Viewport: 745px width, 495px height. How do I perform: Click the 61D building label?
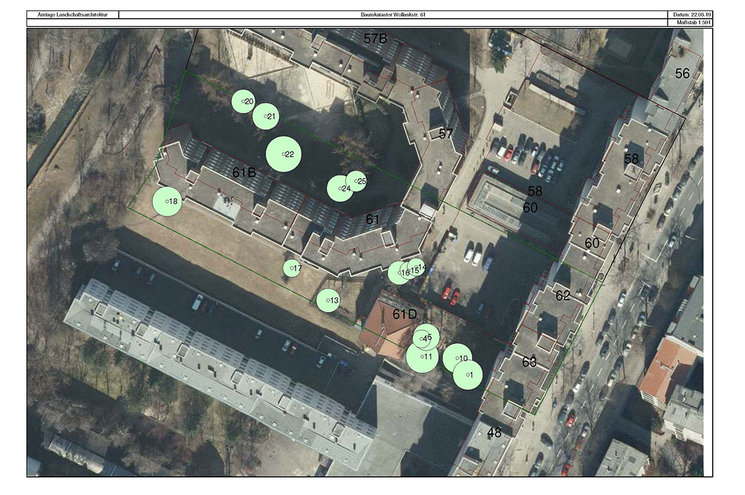[404, 314]
